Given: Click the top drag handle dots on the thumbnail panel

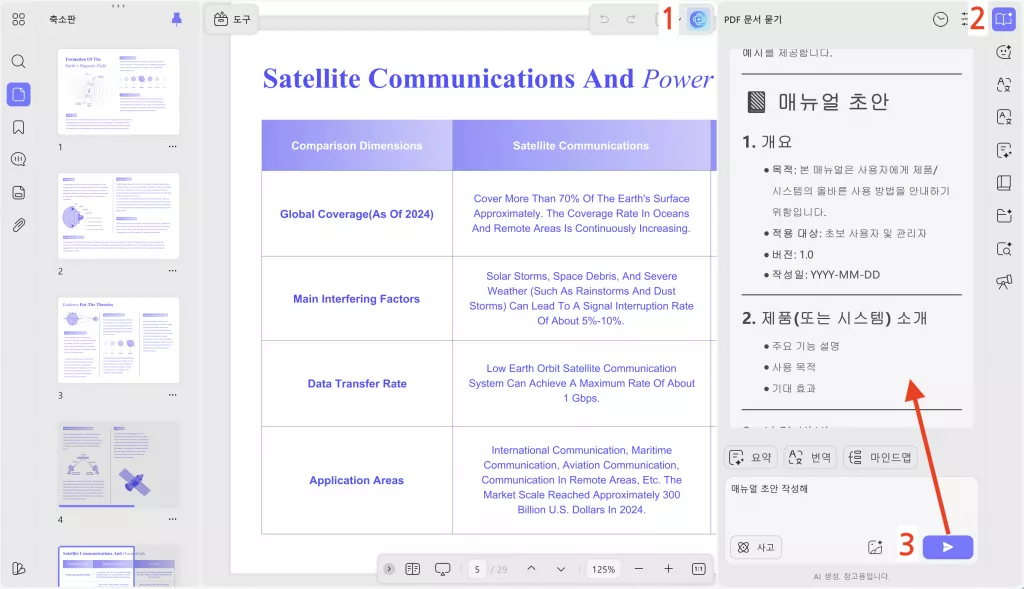Looking at the screenshot, I should [x=118, y=6].
